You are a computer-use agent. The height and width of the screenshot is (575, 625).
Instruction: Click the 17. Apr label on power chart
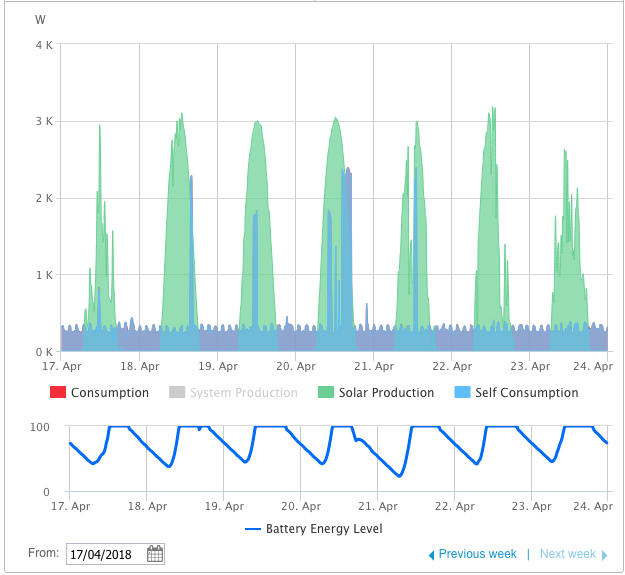click(62, 366)
